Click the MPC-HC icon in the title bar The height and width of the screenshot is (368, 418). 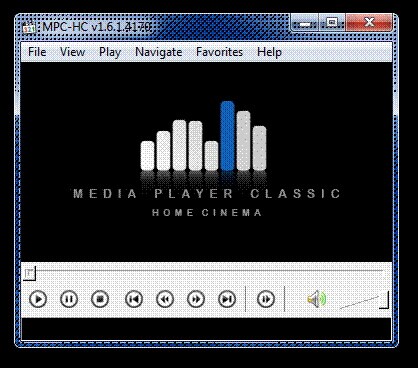pyautogui.click(x=29, y=27)
